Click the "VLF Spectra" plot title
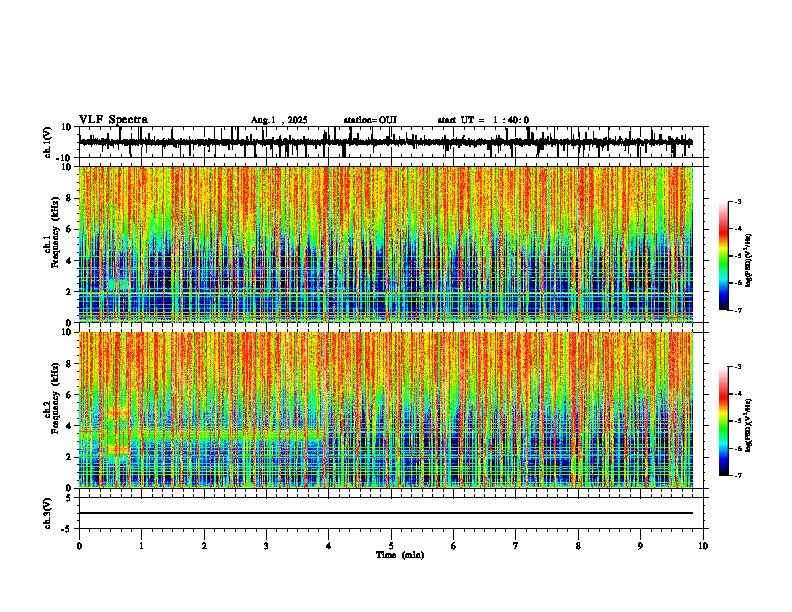Viewport: 792px width, 612px height. click(x=113, y=120)
